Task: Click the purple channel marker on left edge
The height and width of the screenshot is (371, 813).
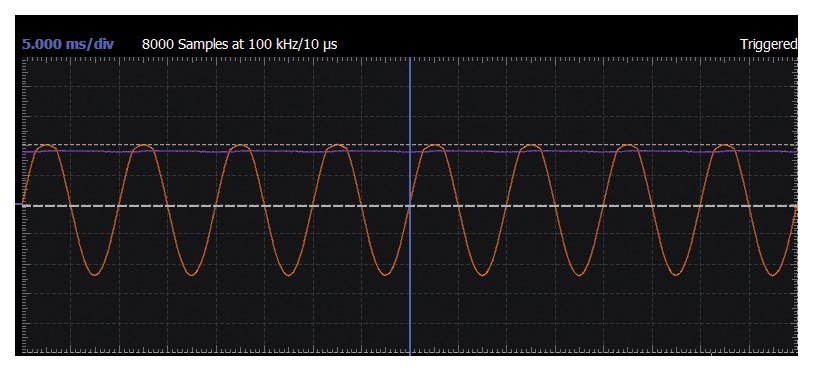Action: tap(19, 204)
